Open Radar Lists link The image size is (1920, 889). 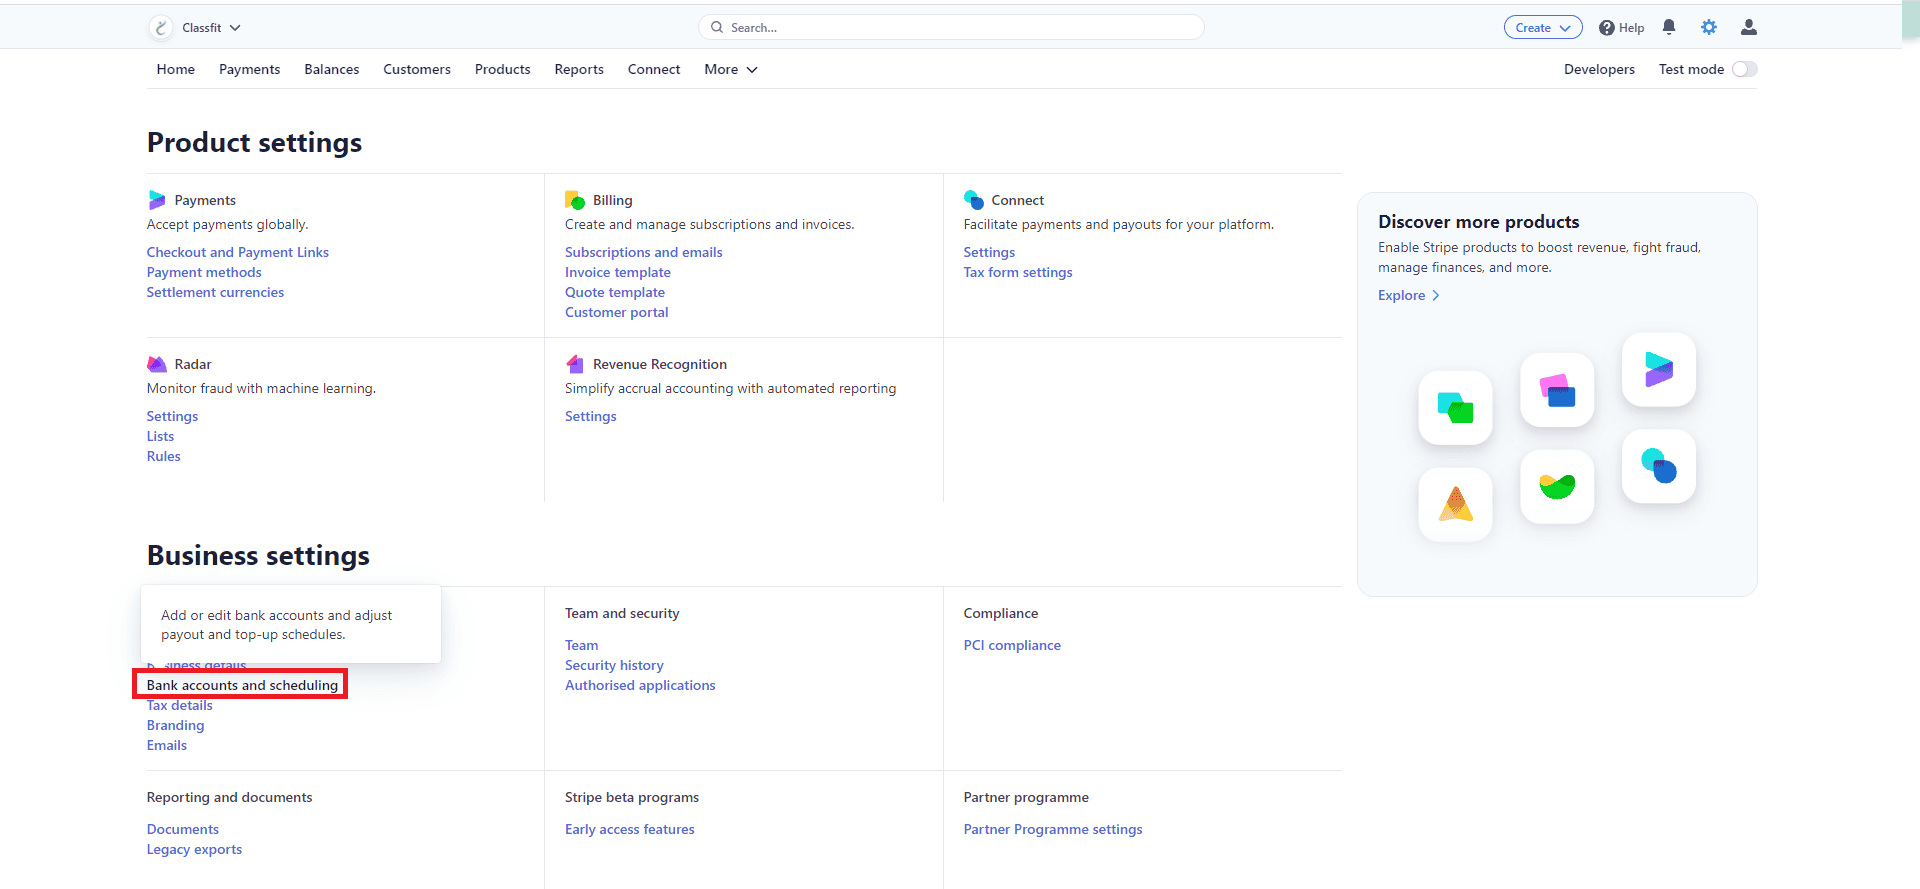click(x=160, y=436)
